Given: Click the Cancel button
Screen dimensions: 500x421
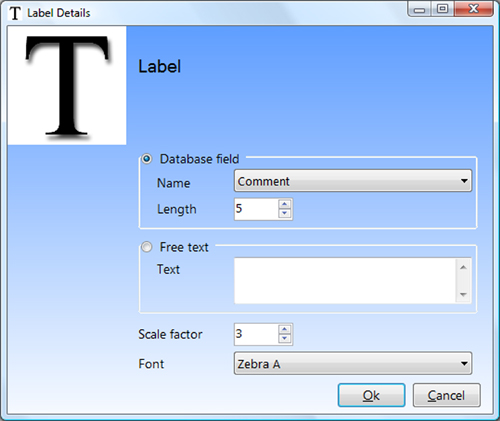Looking at the screenshot, I should click(x=447, y=395).
